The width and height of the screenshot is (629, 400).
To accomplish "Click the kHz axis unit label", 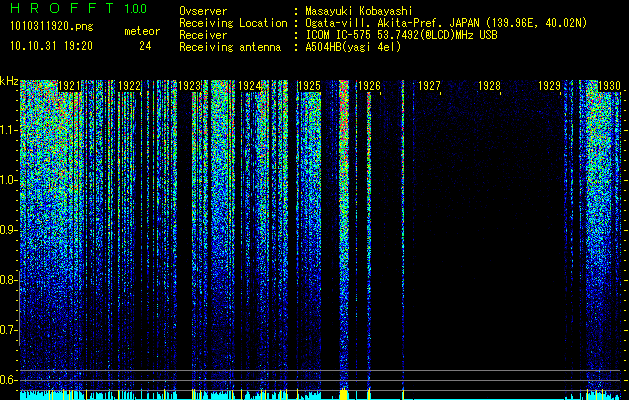I will (9, 81).
